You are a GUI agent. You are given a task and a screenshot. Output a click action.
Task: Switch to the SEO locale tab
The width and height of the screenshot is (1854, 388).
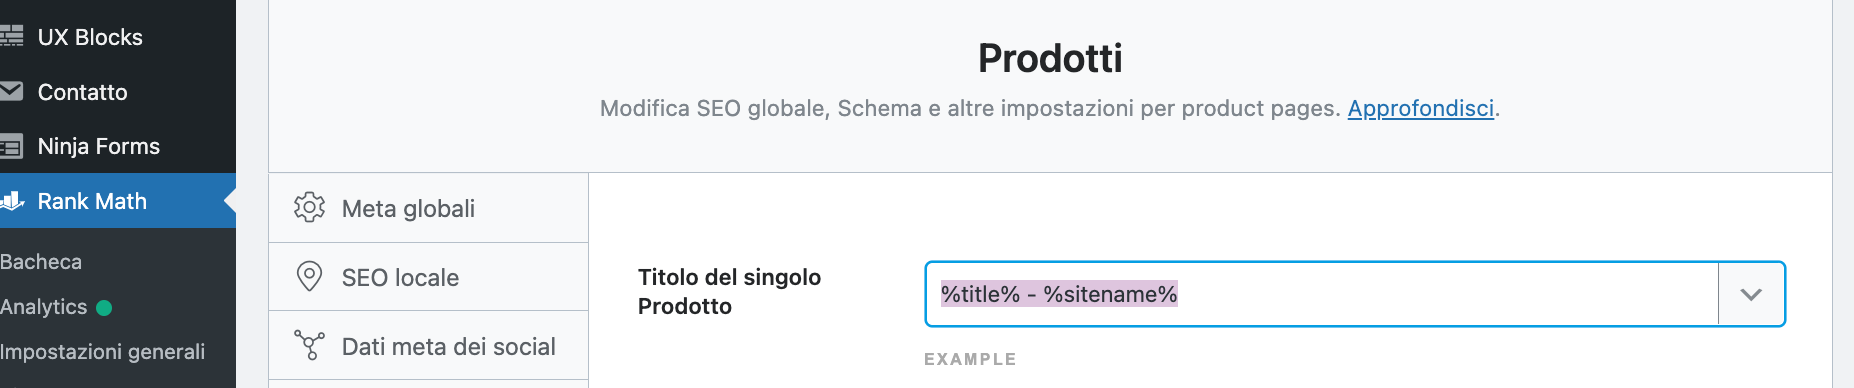click(428, 277)
